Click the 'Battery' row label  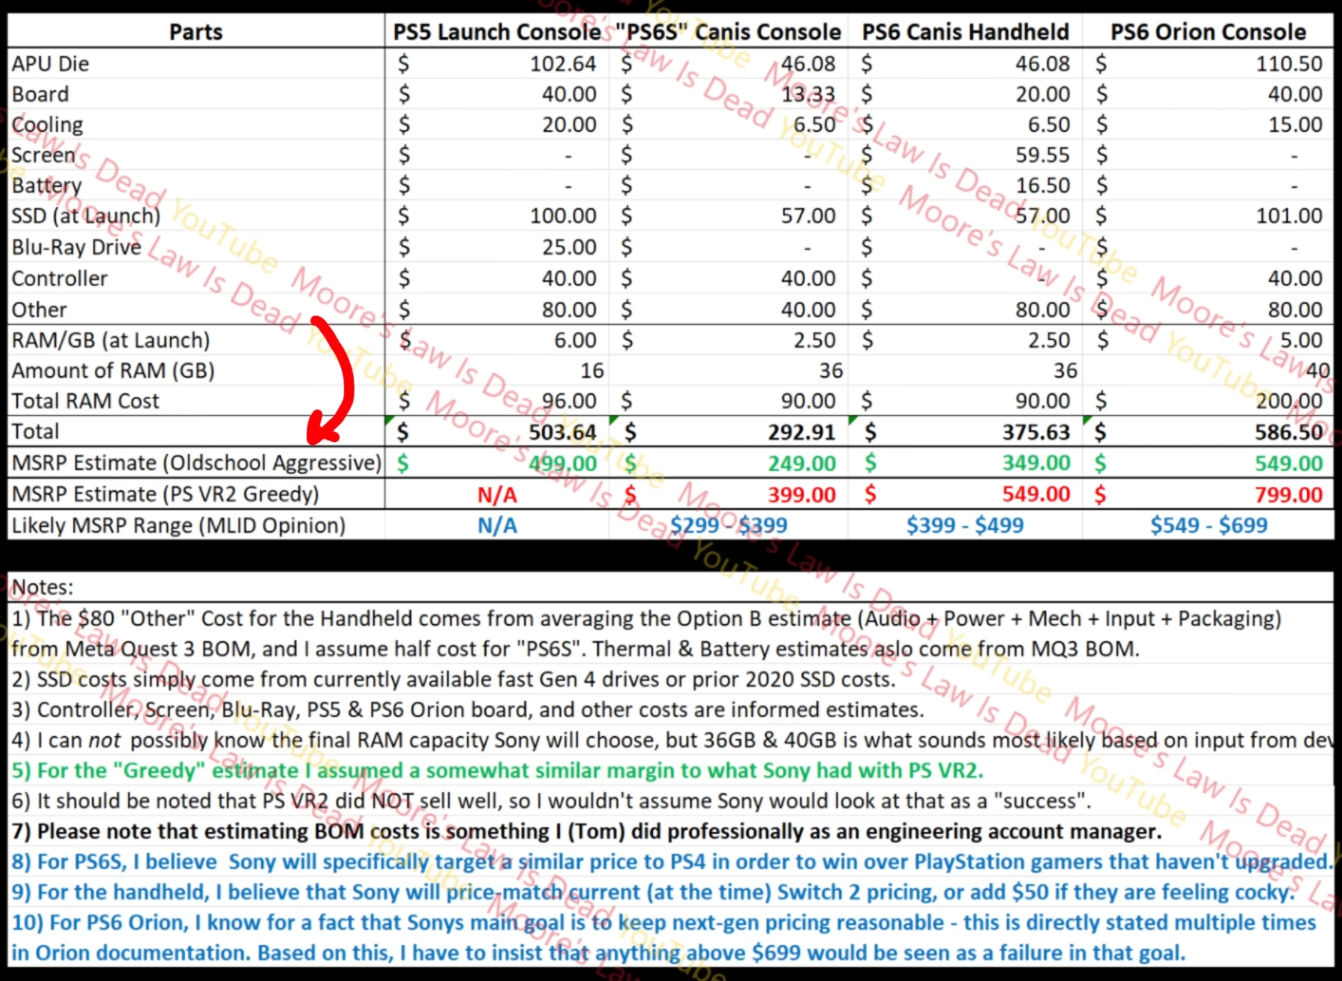pos(46,186)
